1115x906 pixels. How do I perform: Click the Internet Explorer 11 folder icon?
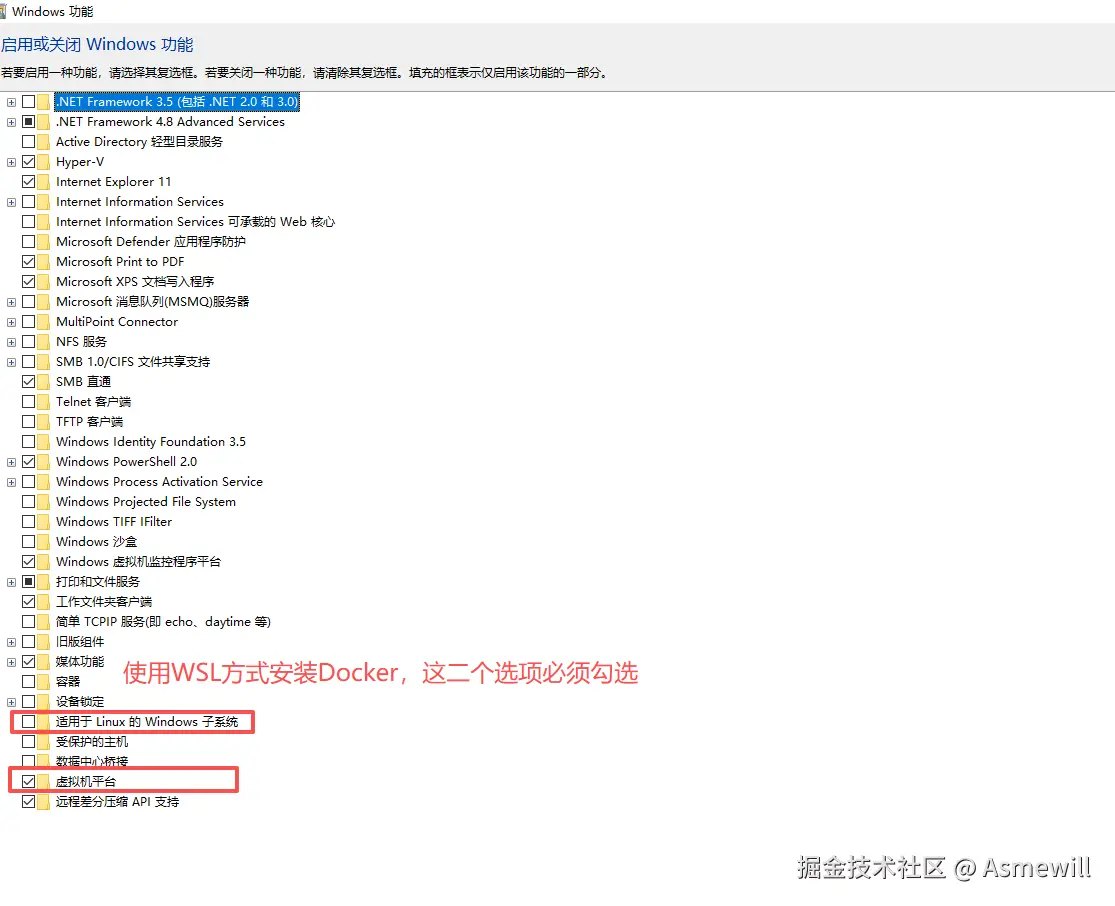pyautogui.click(x=43, y=182)
